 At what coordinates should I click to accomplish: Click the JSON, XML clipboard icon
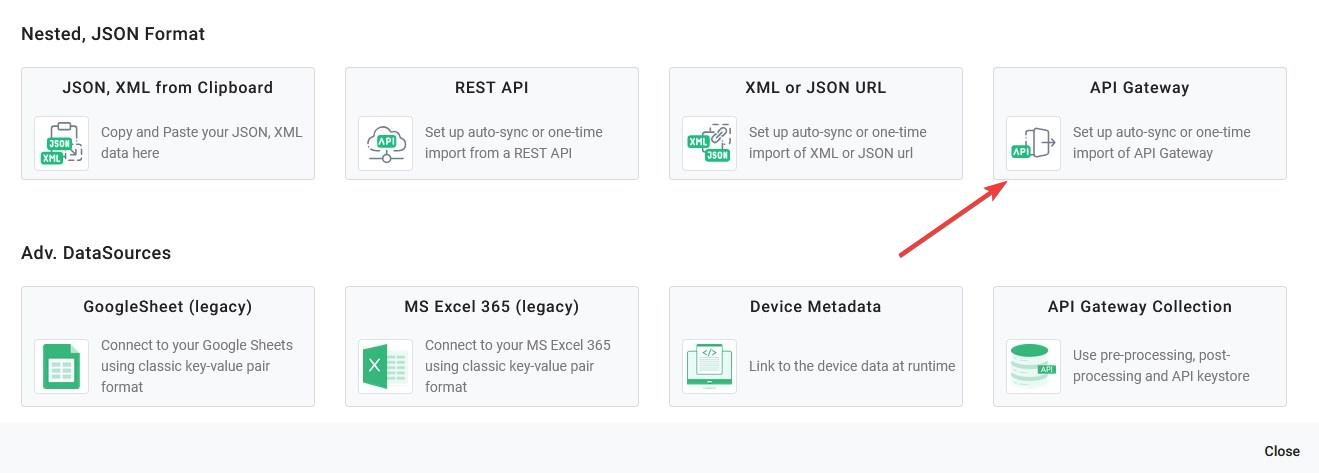[x=61, y=143]
